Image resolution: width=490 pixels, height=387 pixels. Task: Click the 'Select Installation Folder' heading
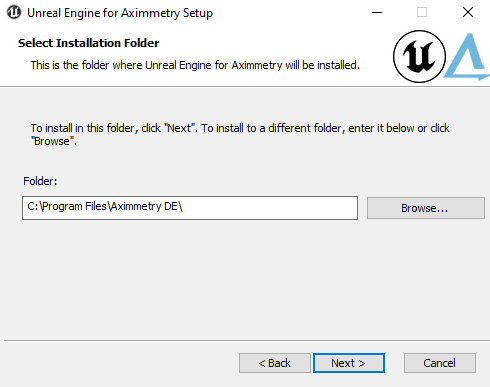tap(88, 43)
